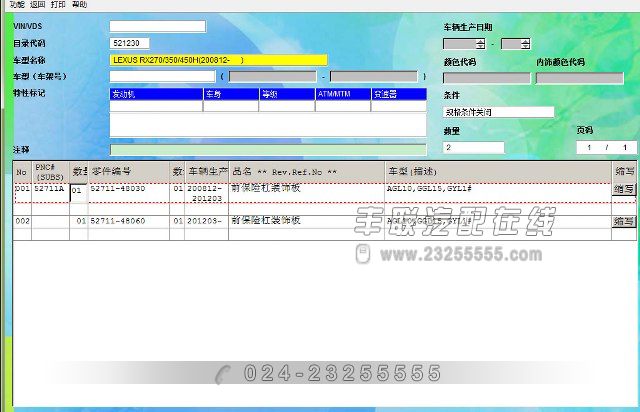Select row number 002
Viewport: 640px width, 412px height.
click(22, 221)
